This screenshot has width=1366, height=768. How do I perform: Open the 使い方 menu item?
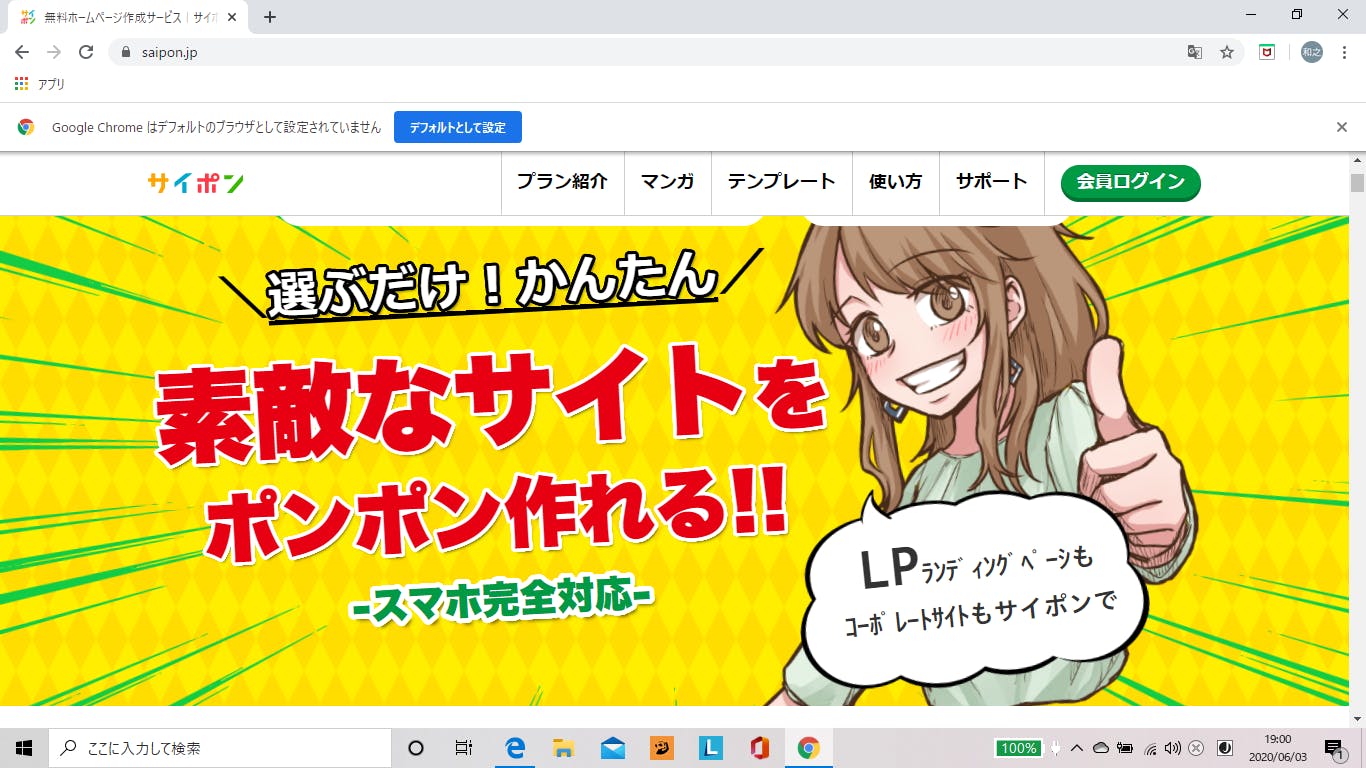(895, 182)
